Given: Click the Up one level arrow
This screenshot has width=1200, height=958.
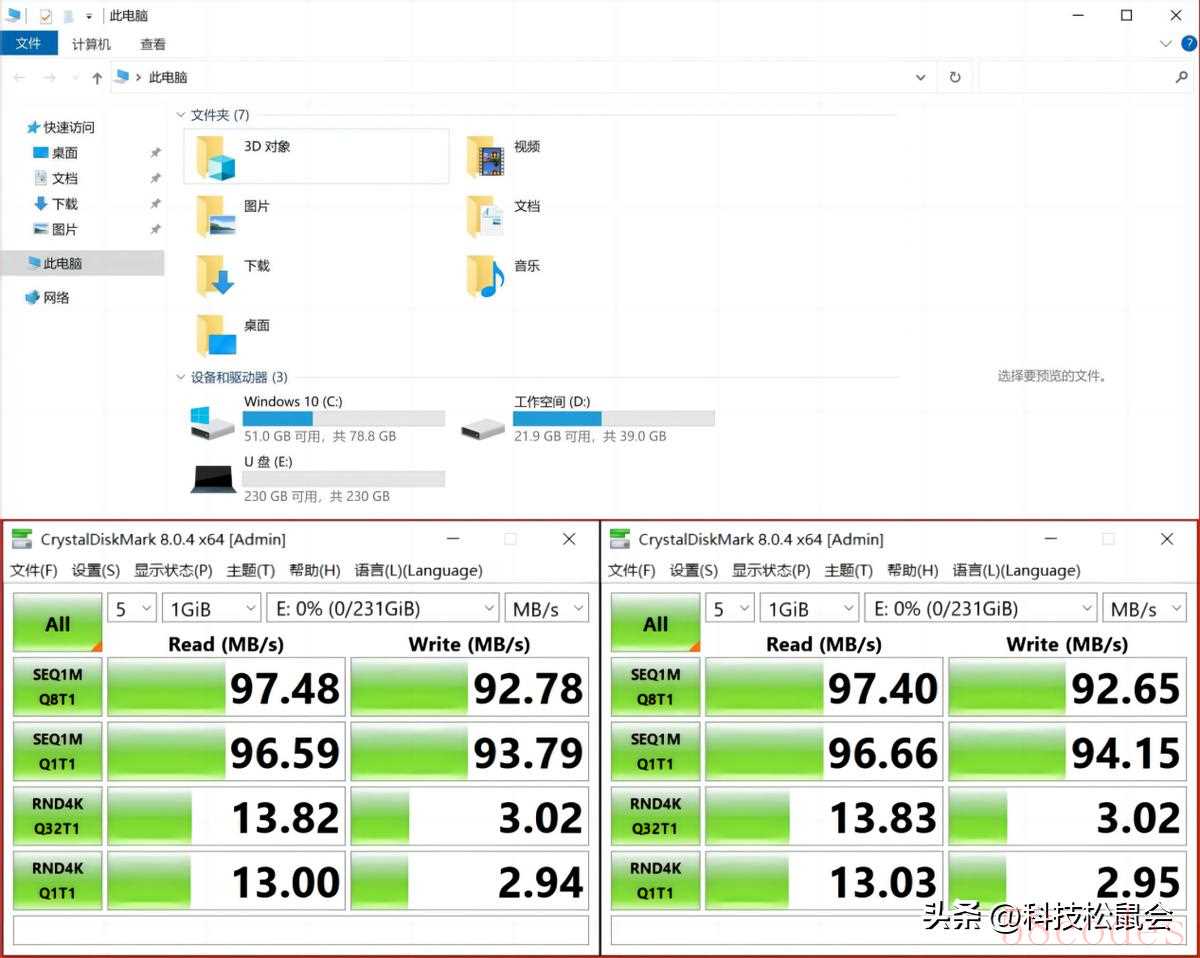Looking at the screenshot, I should [x=97, y=77].
